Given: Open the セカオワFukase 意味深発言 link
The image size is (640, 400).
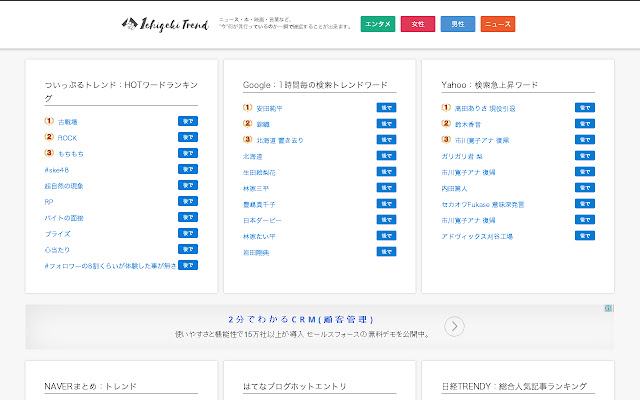Looking at the screenshot, I should 483,204.
